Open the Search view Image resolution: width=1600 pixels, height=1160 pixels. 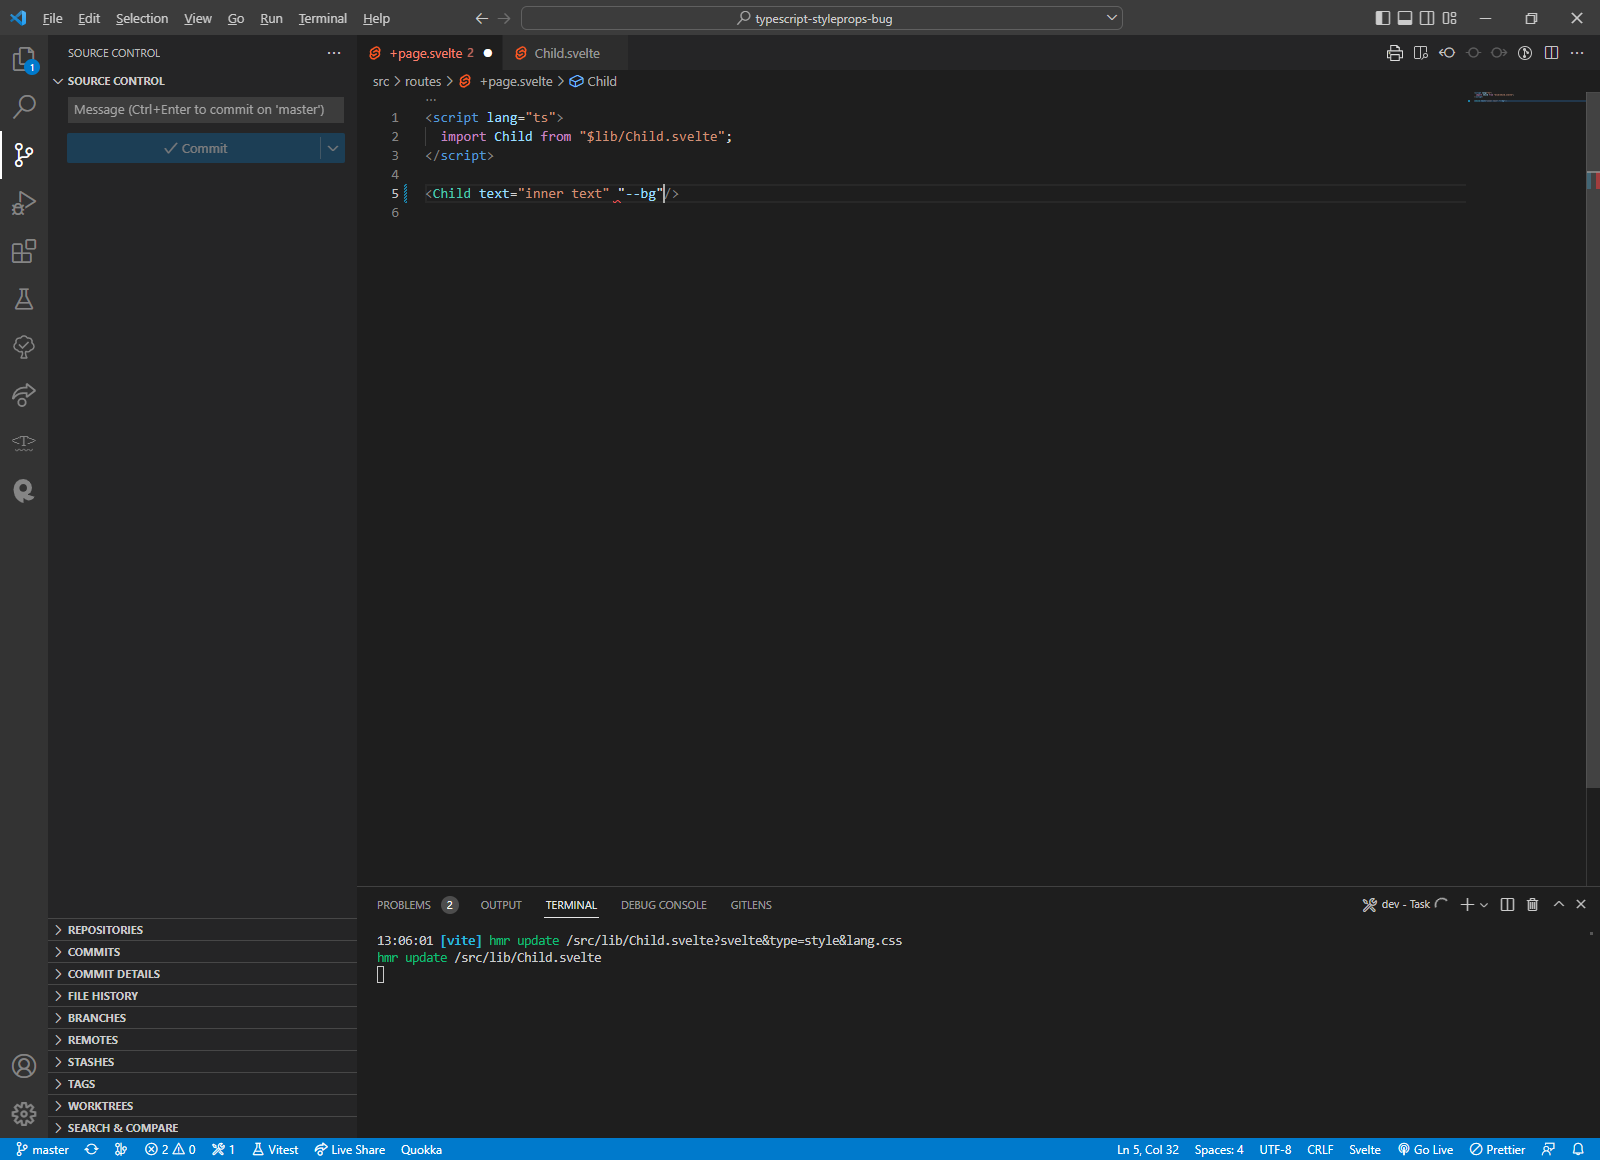(x=24, y=107)
